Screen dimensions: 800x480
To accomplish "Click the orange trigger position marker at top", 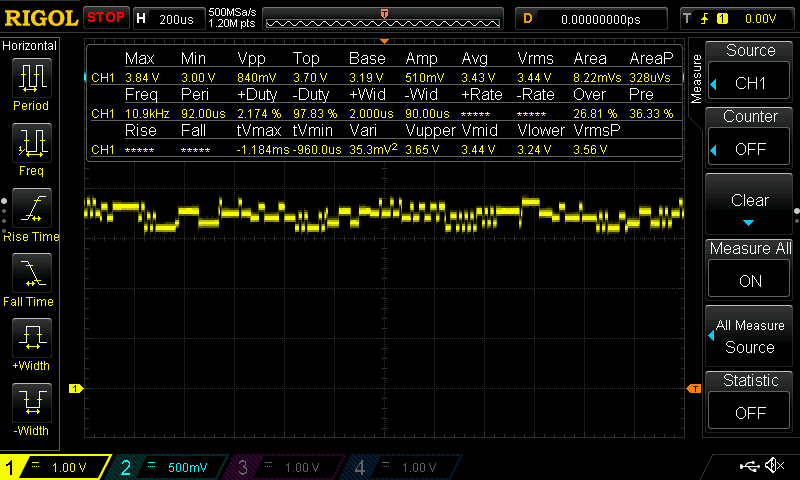I will (385, 41).
